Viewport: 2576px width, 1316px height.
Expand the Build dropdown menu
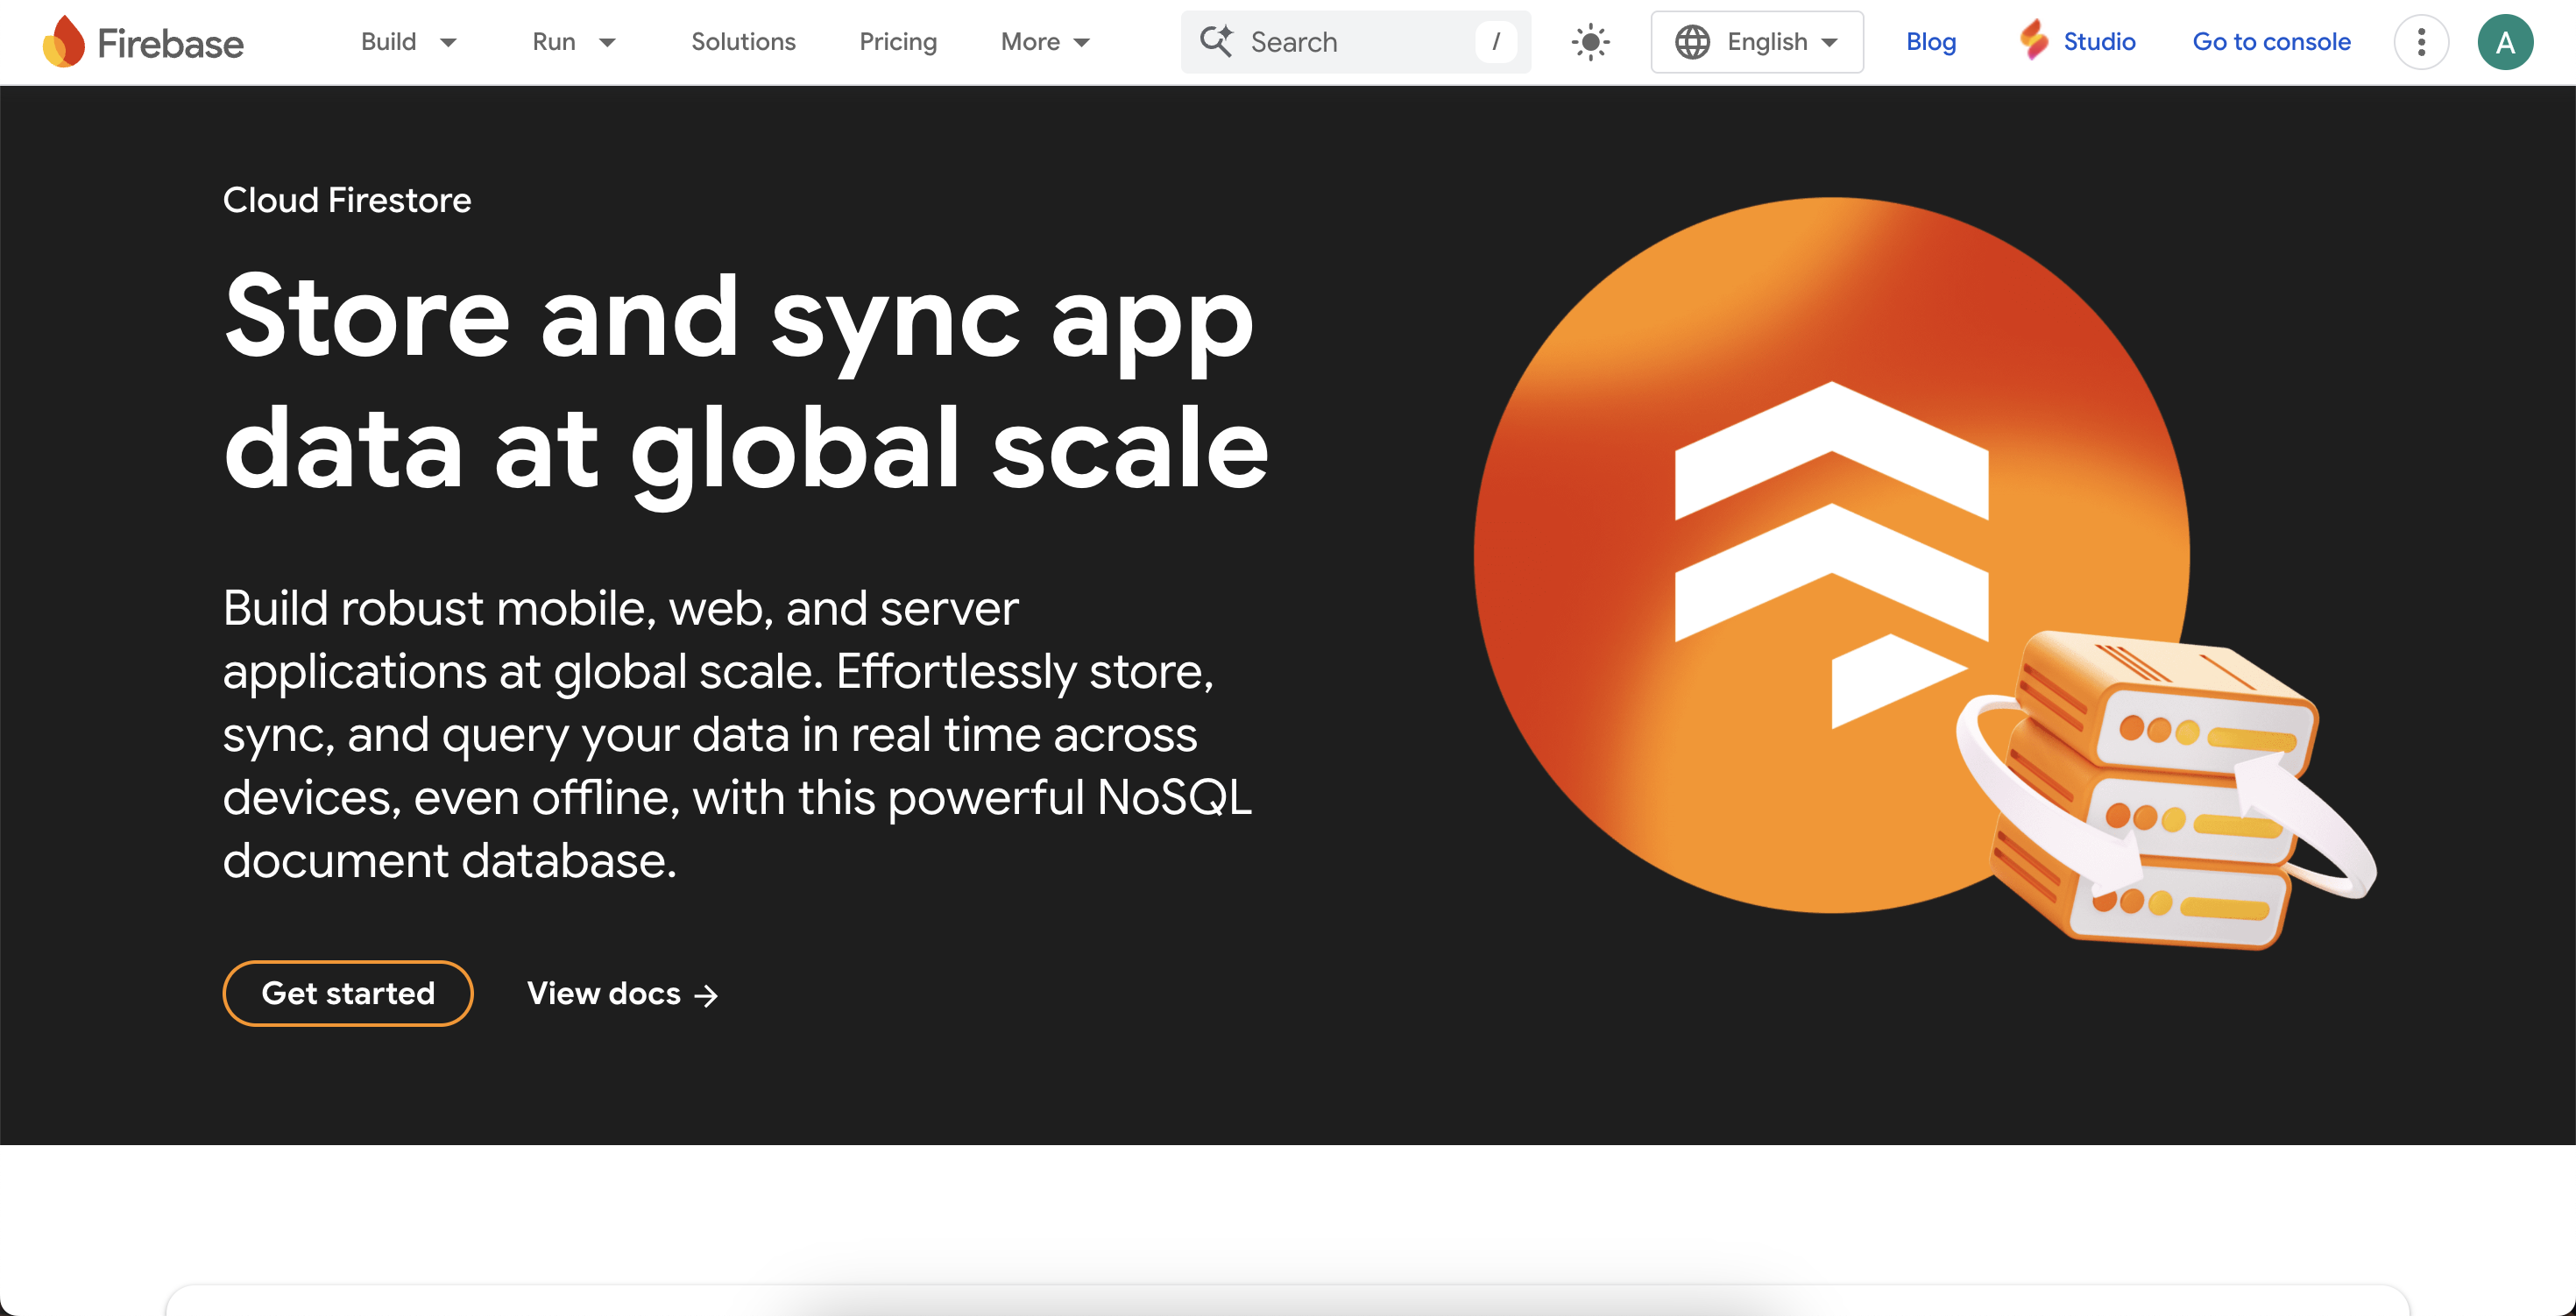408,42
